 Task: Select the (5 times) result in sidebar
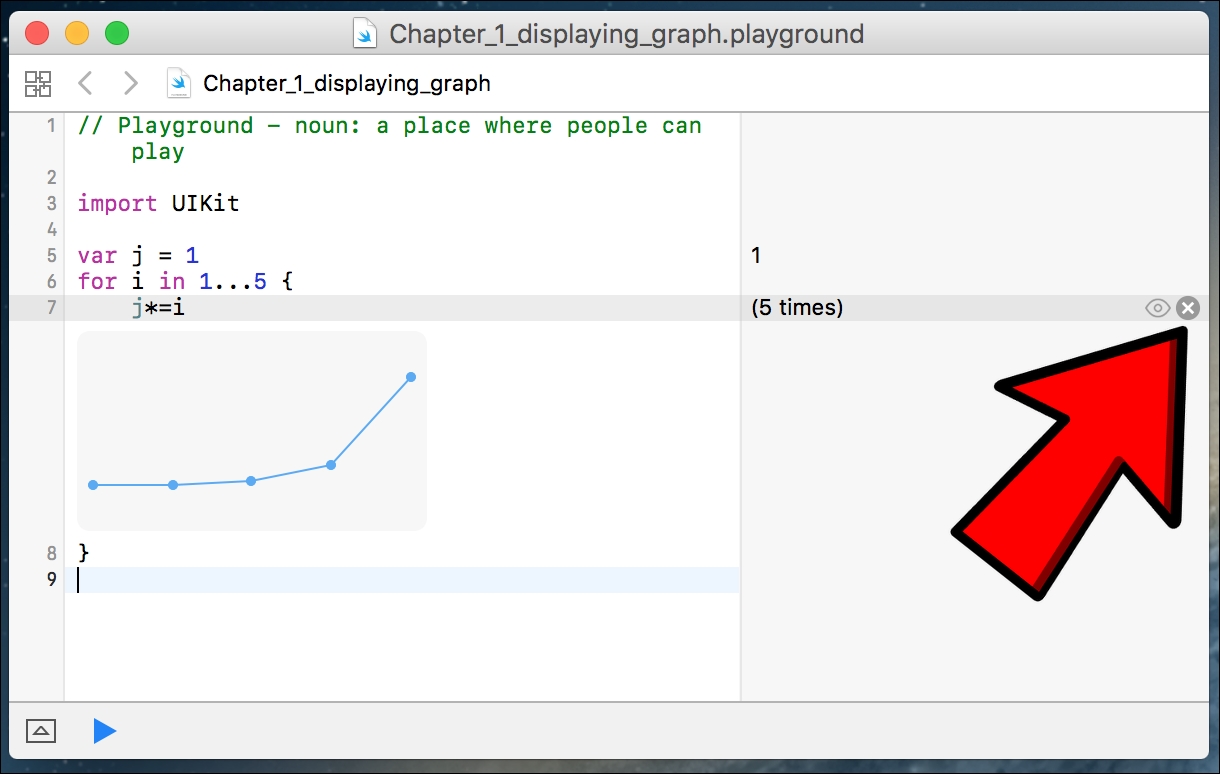click(x=797, y=308)
